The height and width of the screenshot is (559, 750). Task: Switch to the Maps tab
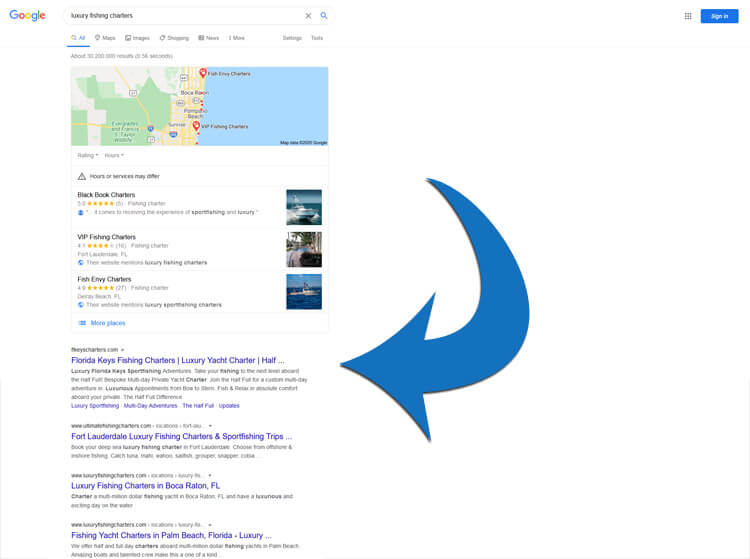click(105, 38)
